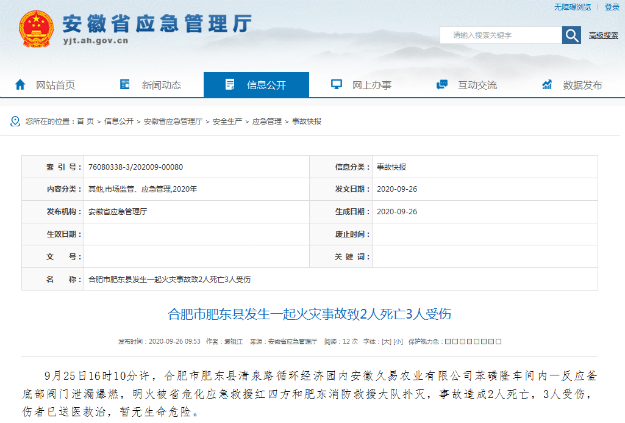Viewport: 625px width, 423px height.
Task: Click the national emblem logo
Action: click(36, 29)
